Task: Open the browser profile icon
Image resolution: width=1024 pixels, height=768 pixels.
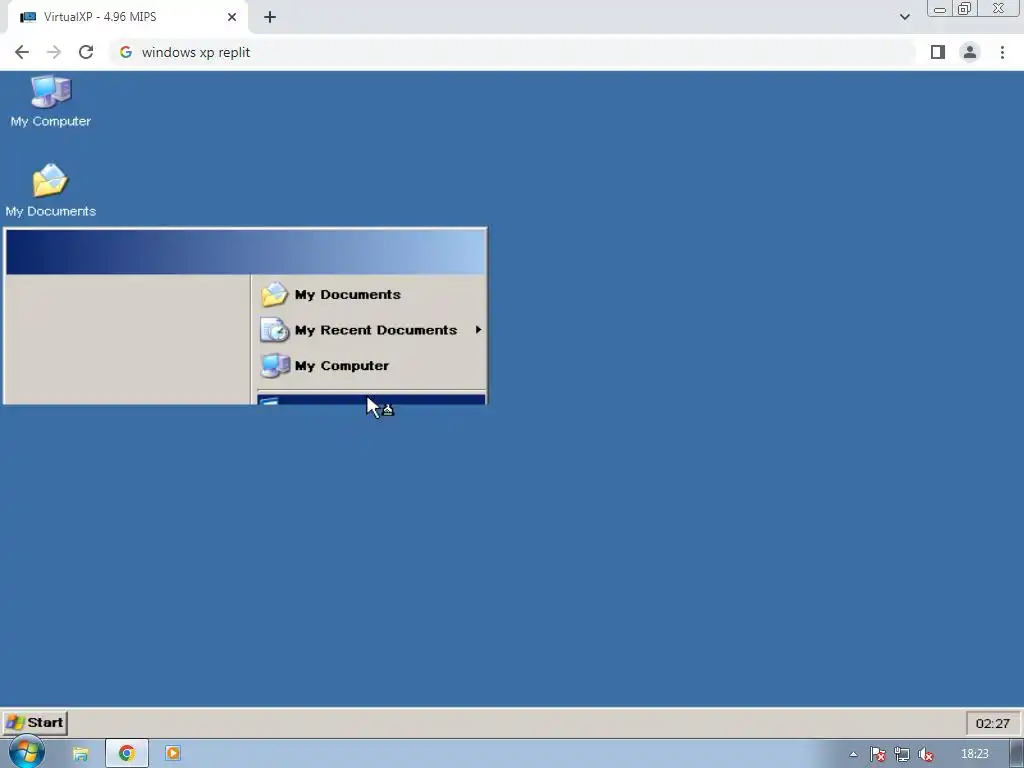Action: [970, 52]
